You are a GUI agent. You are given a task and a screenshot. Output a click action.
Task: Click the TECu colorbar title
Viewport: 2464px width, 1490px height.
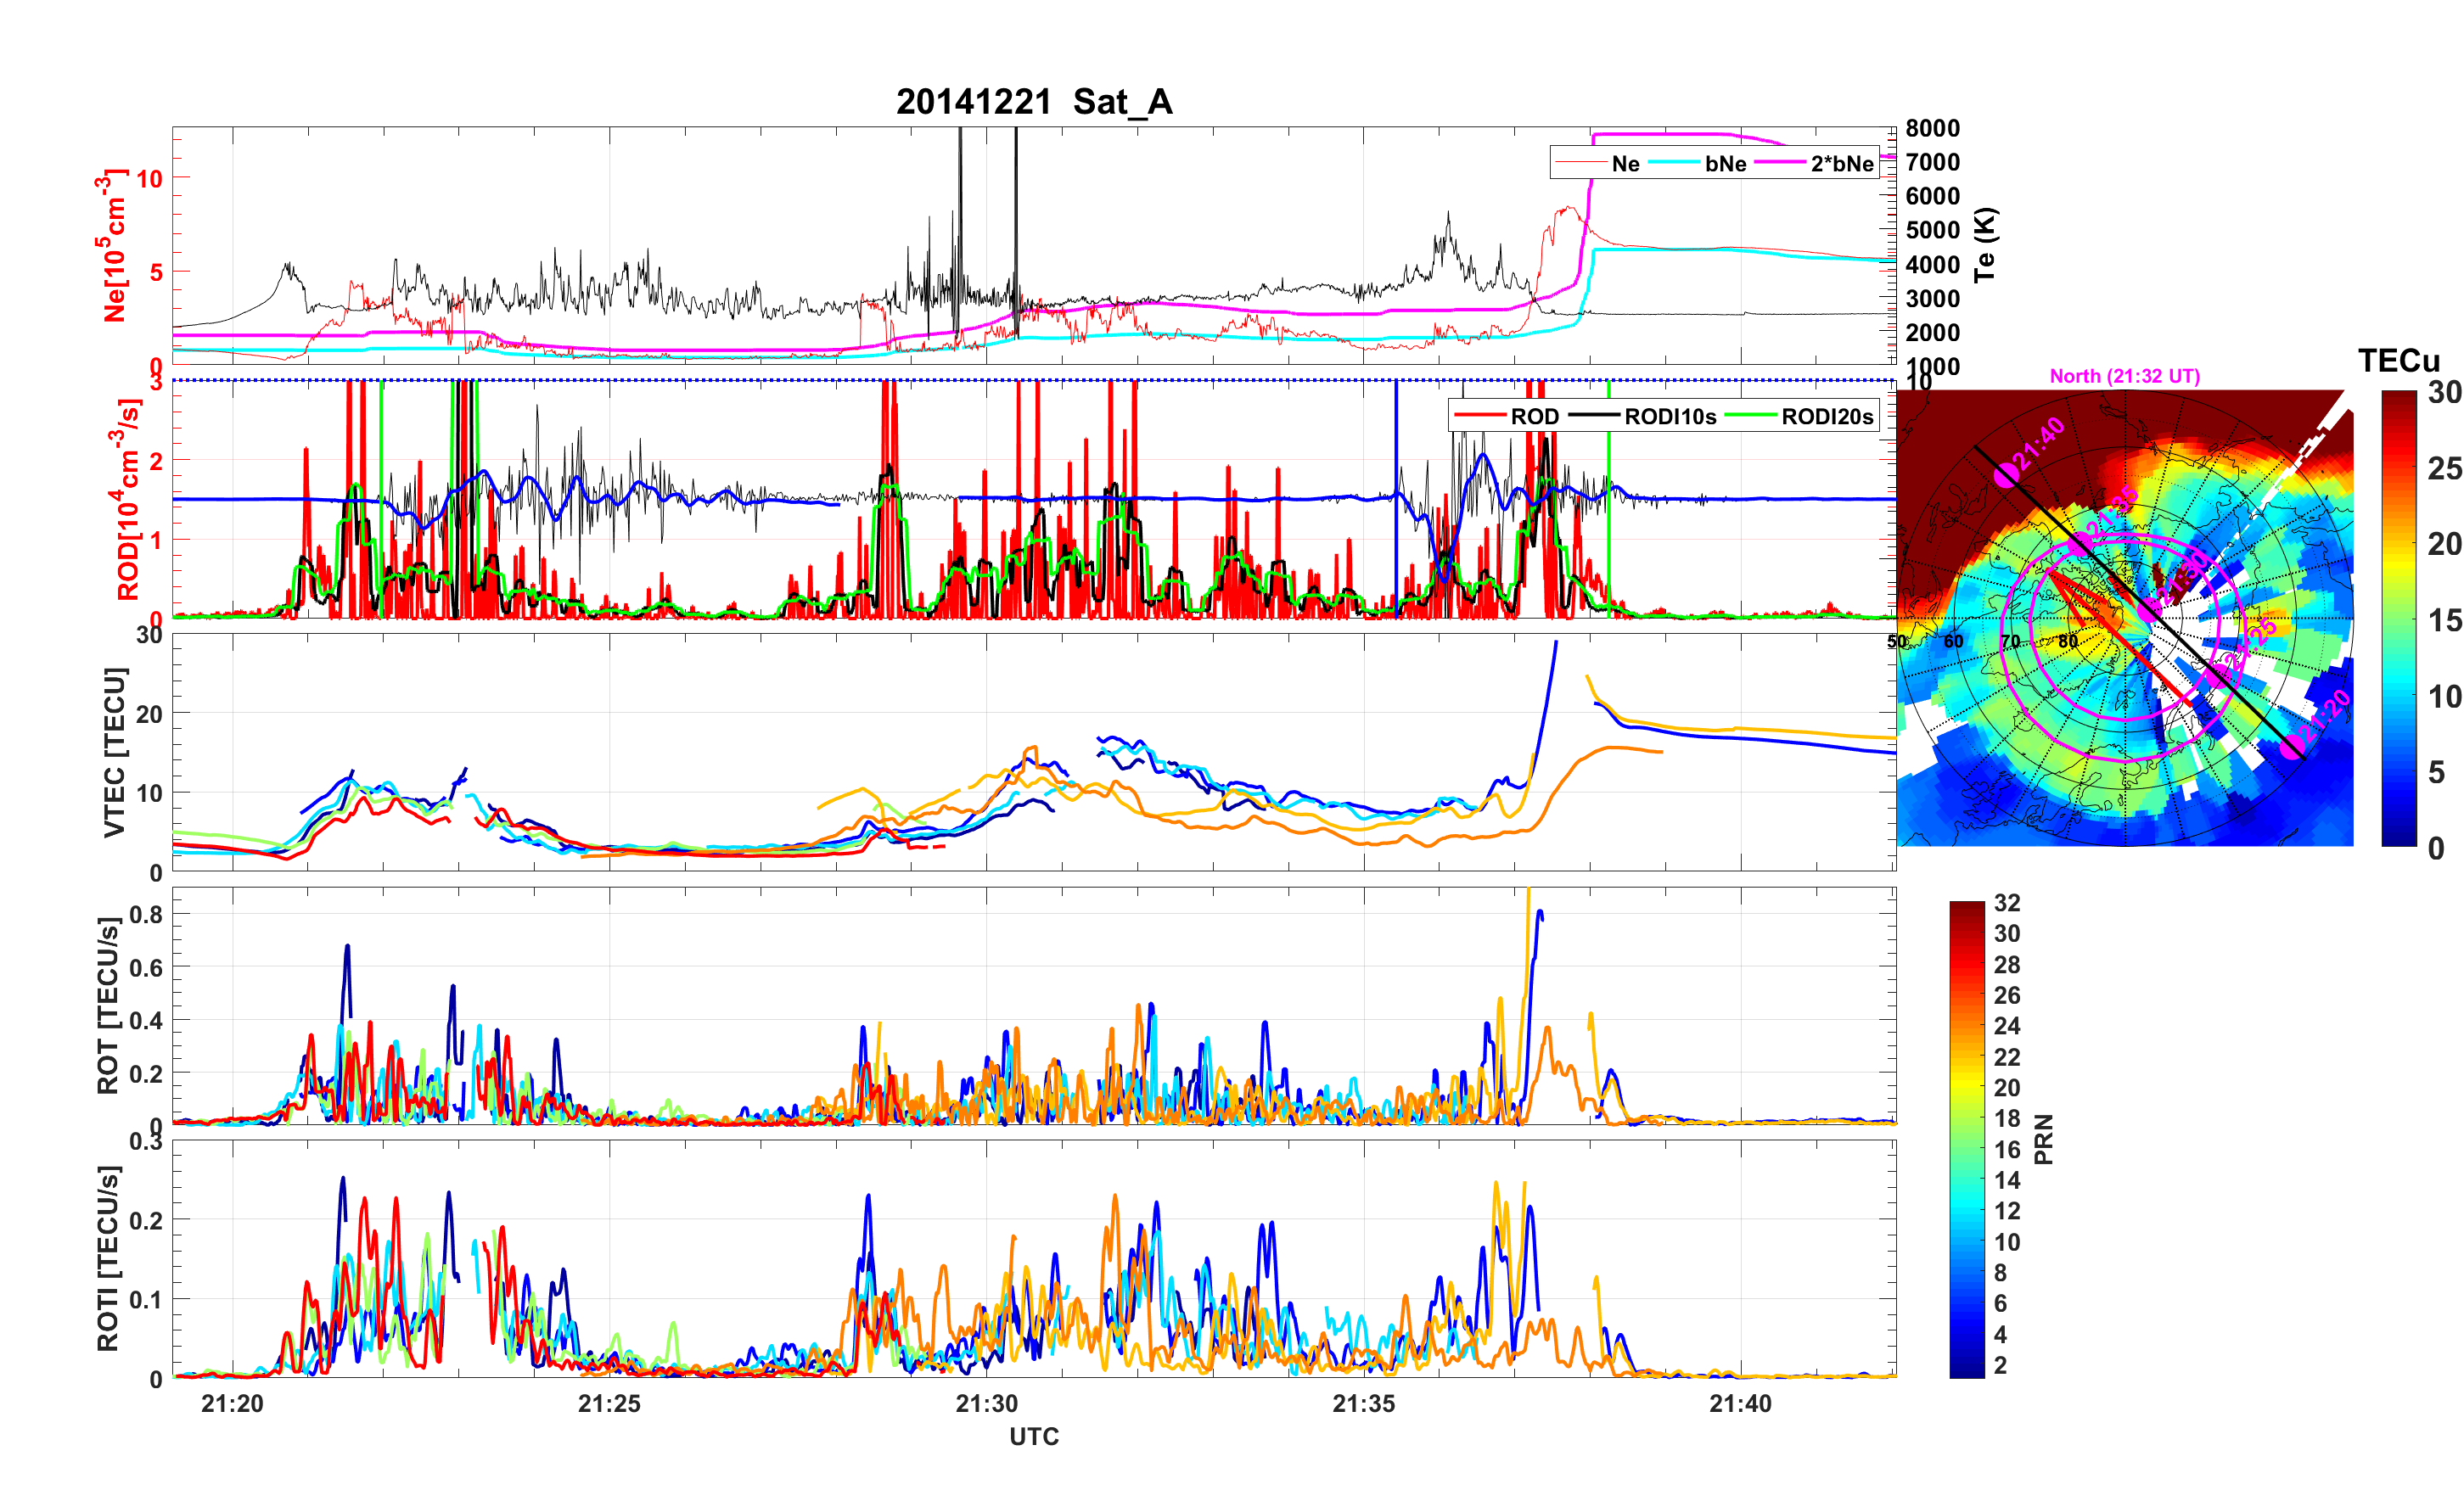[2398, 360]
